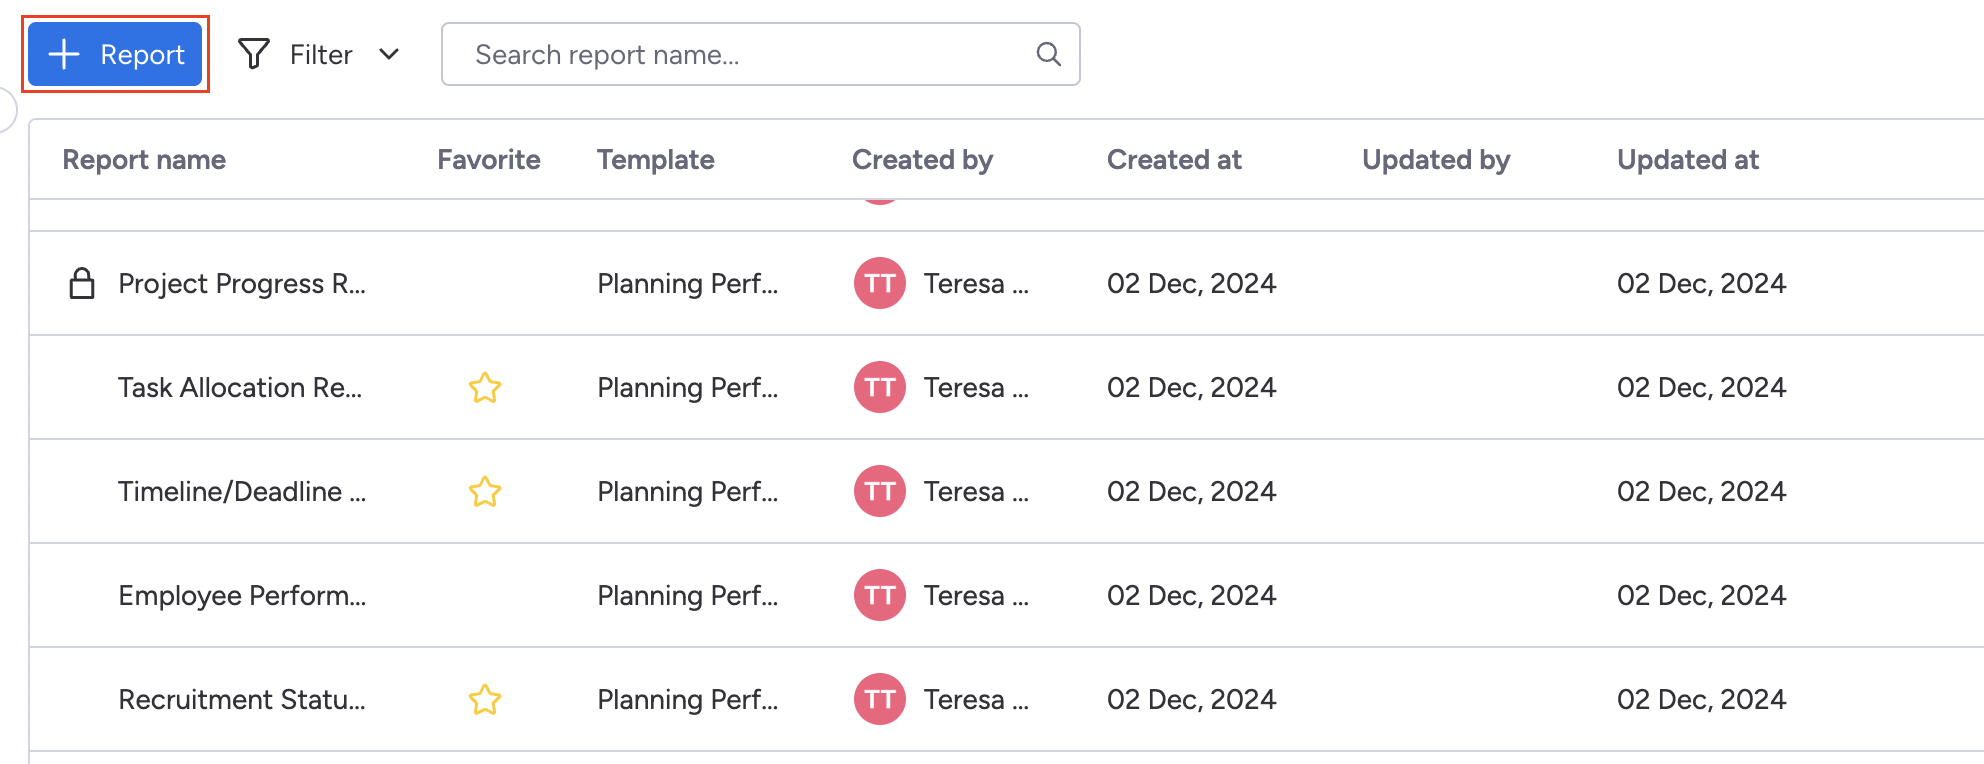This screenshot has height=764, width=1984.
Task: Click the plus icon on Report button
Action: point(64,54)
